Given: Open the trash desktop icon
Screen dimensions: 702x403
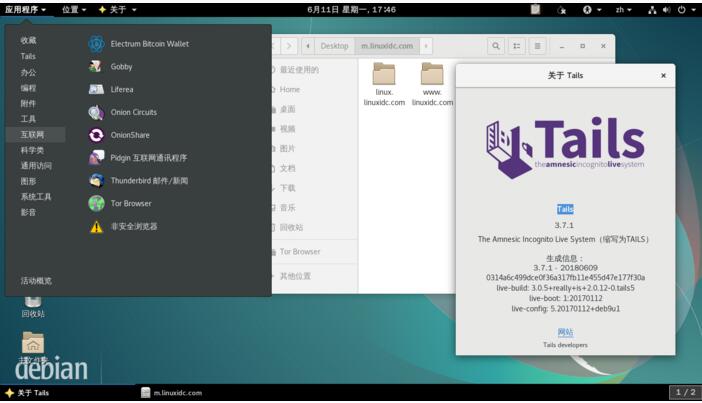Looking at the screenshot, I should click(33, 308).
